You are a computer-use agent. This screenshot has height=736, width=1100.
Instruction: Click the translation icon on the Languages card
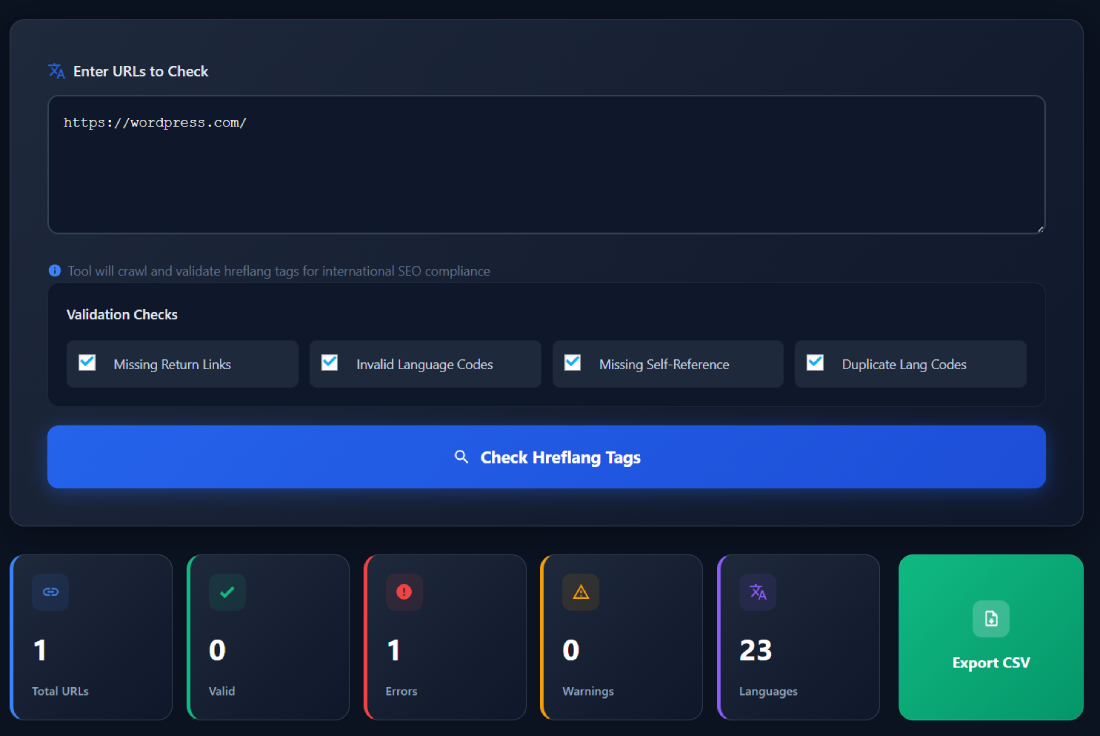pos(757,592)
